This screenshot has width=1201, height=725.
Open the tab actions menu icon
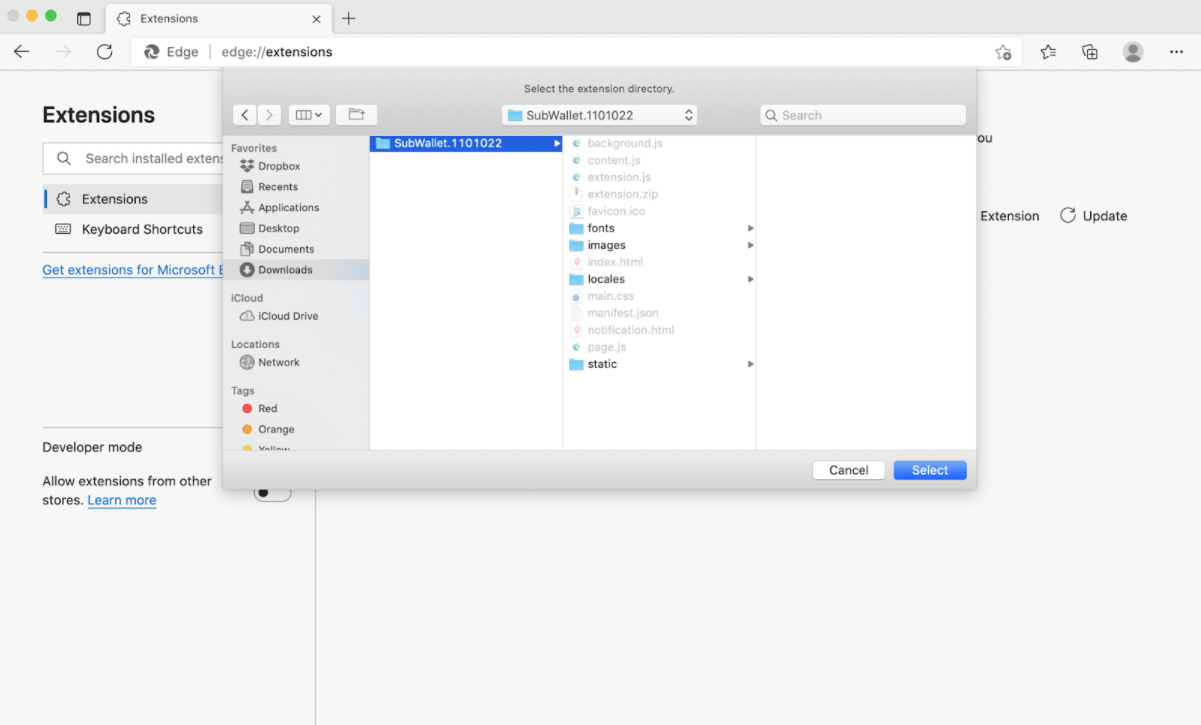[84, 18]
